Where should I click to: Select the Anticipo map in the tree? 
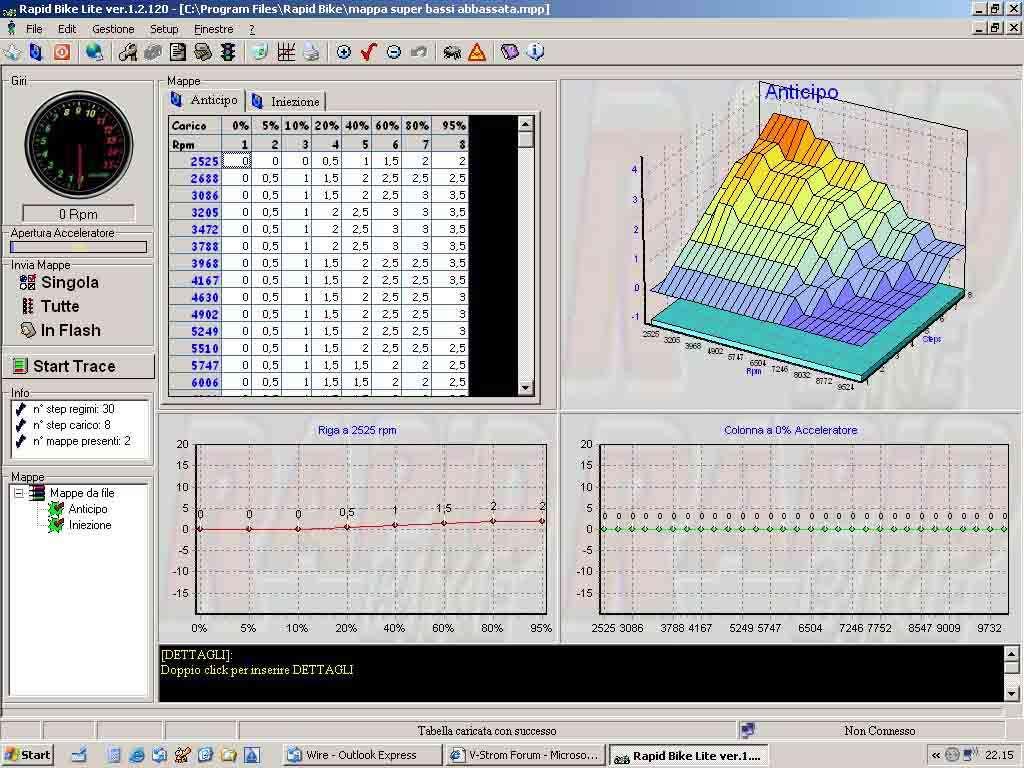click(x=88, y=509)
